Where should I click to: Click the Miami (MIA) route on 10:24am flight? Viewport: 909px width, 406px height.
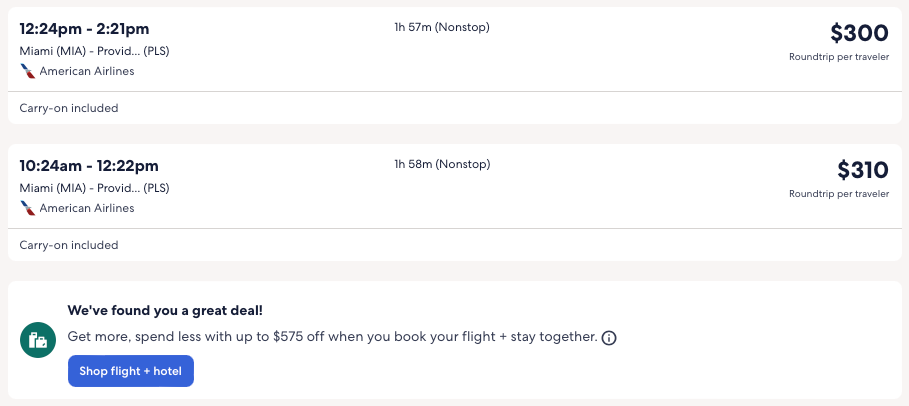coord(94,187)
